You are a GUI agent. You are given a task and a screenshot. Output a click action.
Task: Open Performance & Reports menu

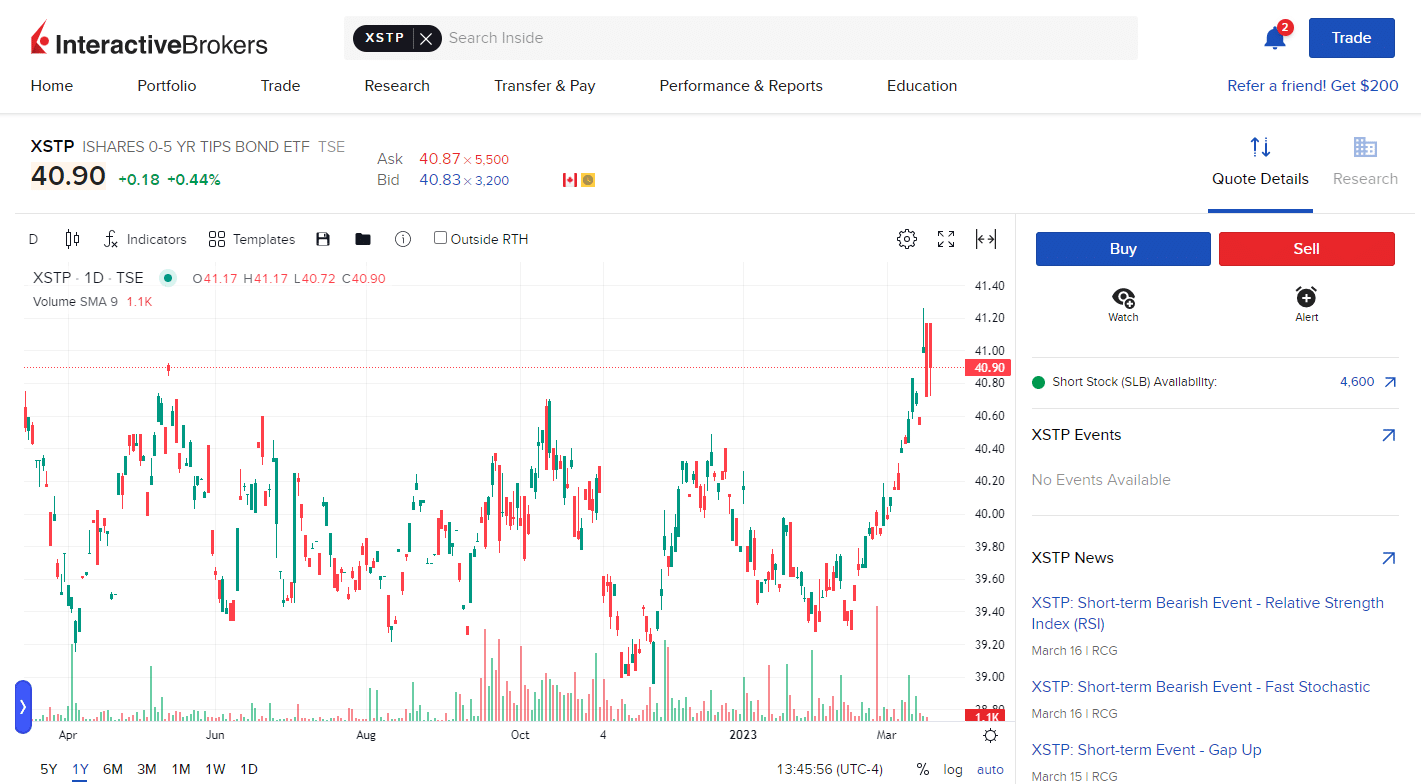click(x=741, y=86)
